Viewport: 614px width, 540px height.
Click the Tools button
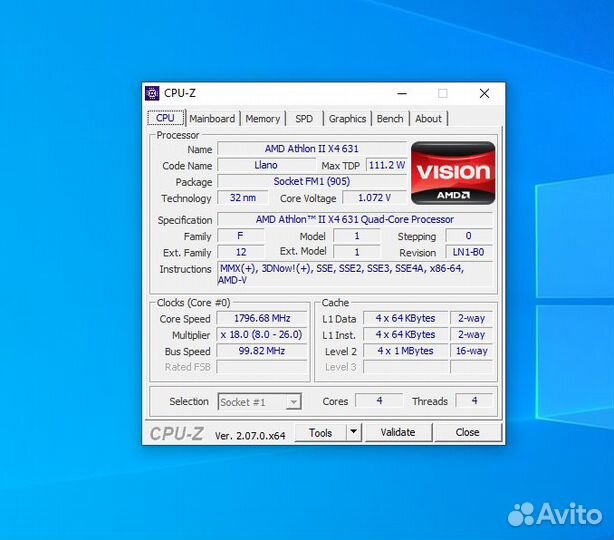(320, 432)
